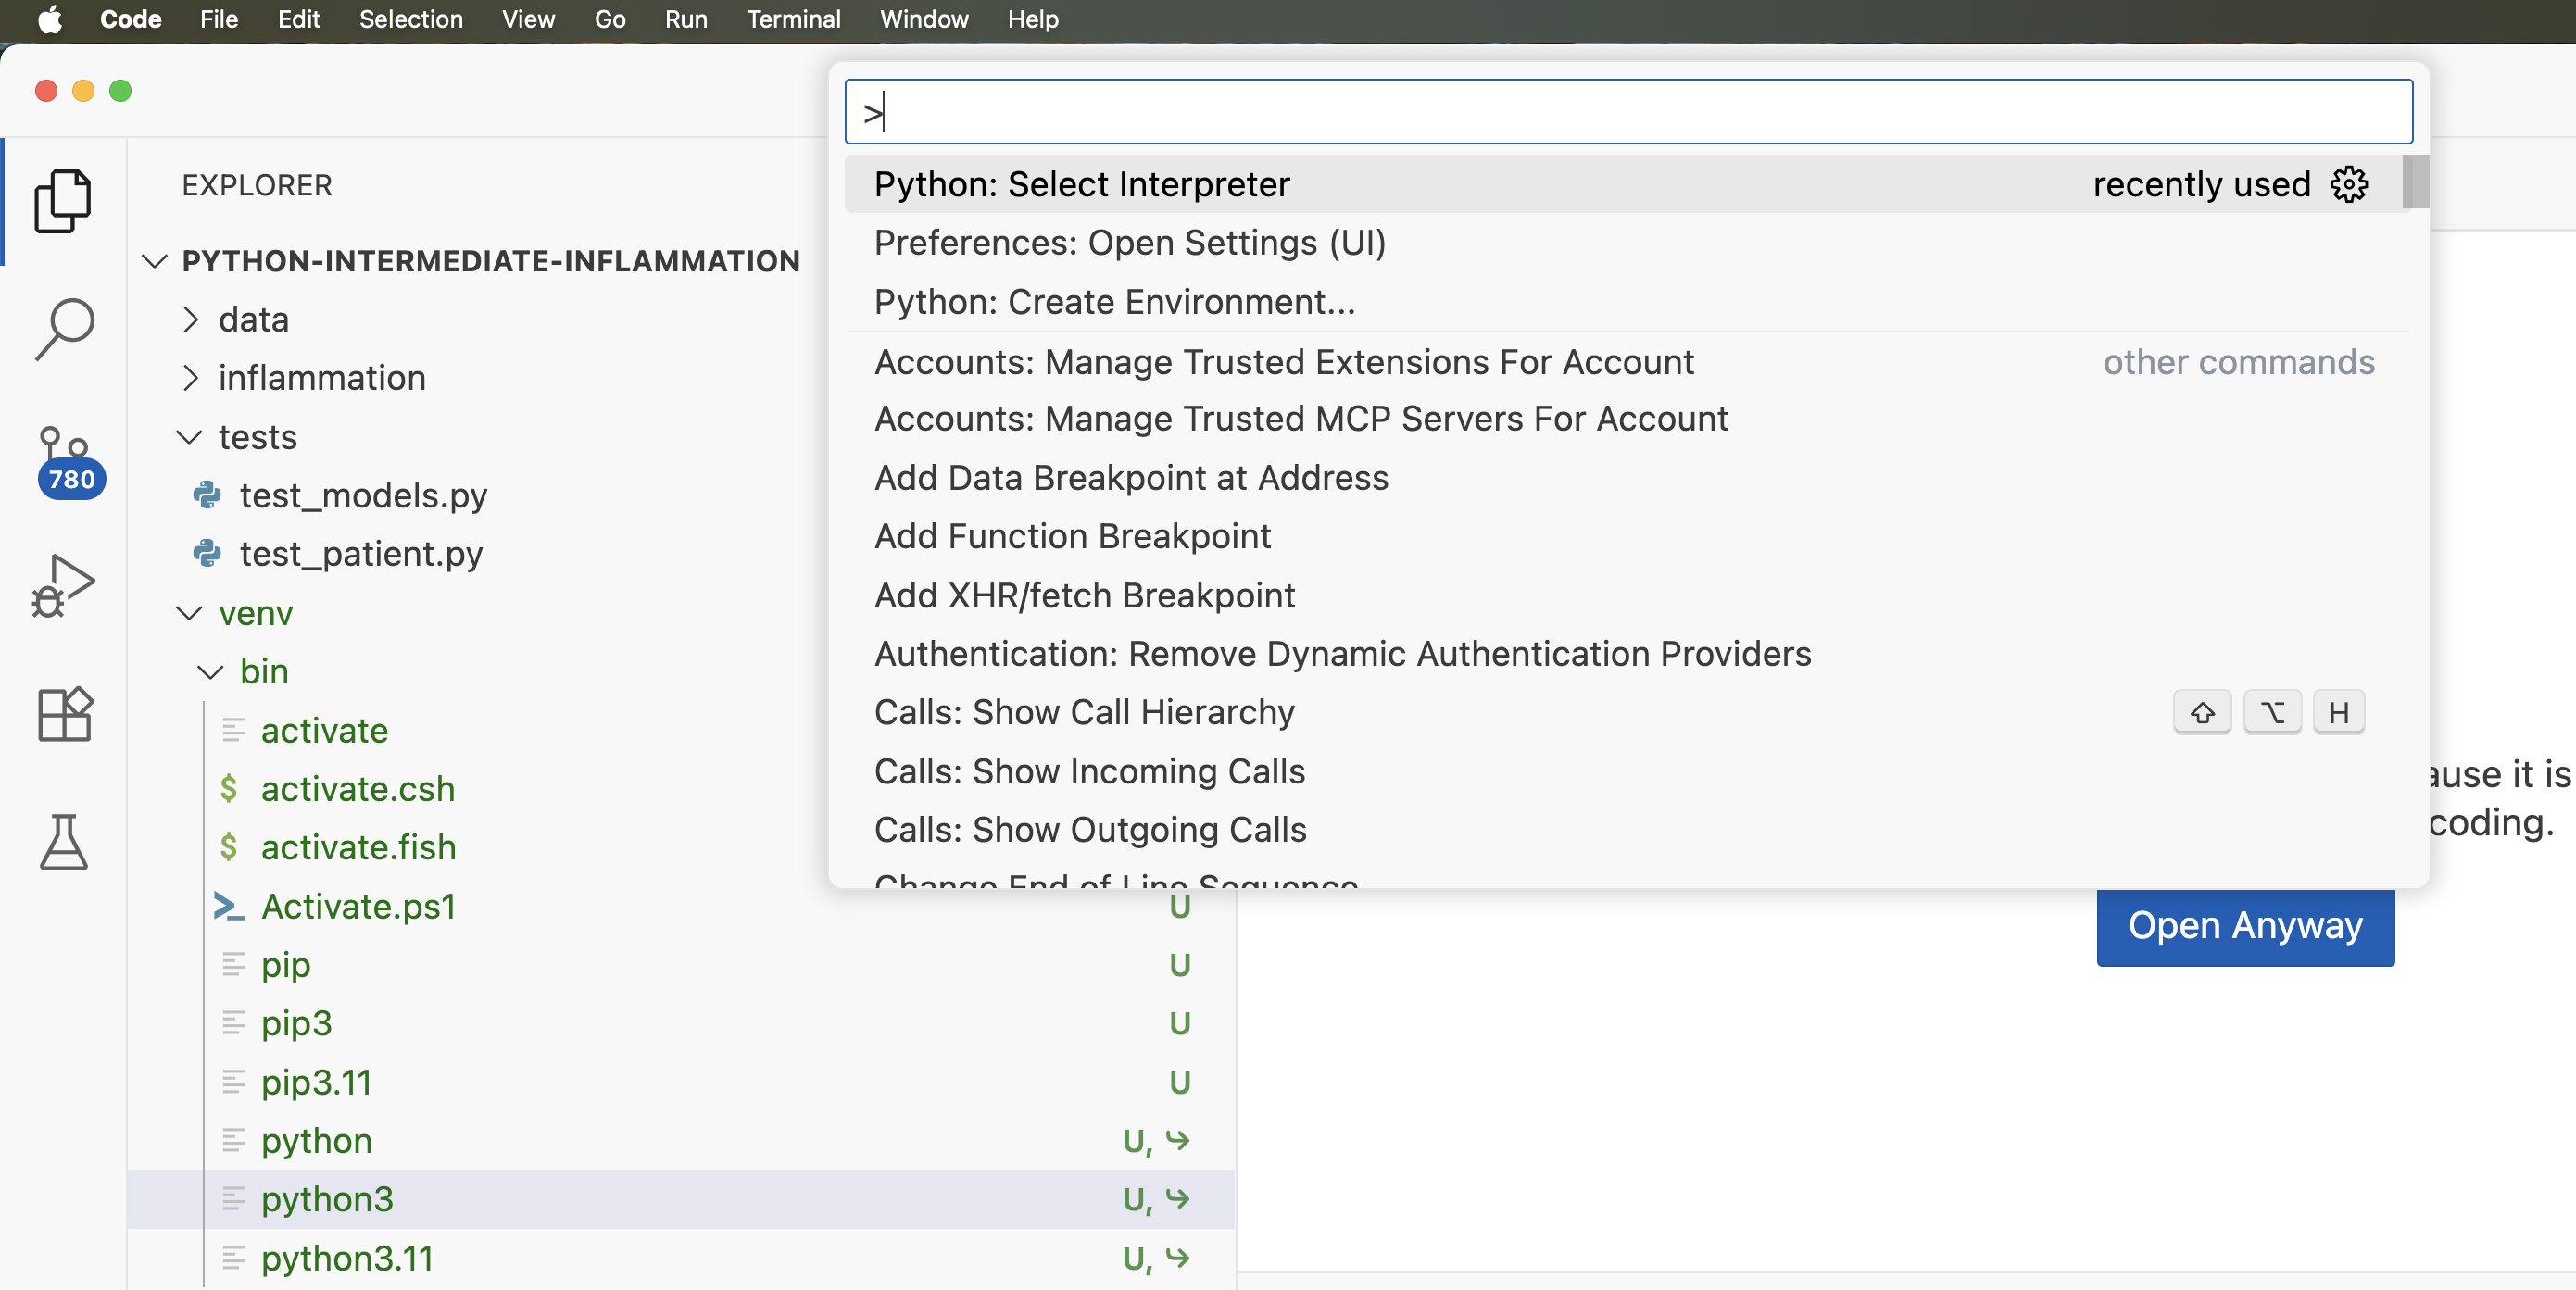Click the terminal icon beside Activate.ps1
The width and height of the screenshot is (2576, 1290).
pos(229,907)
